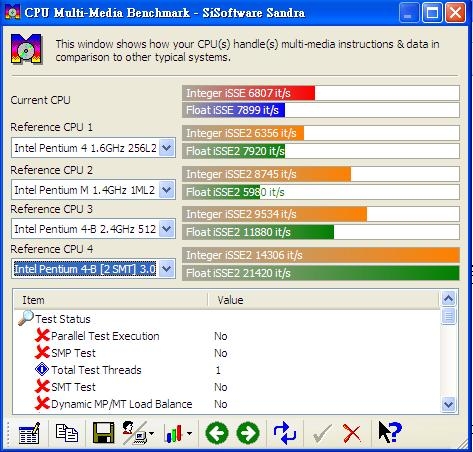Select the SMT Test row text
Image resolution: width=473 pixels, height=452 pixels.
click(73, 387)
